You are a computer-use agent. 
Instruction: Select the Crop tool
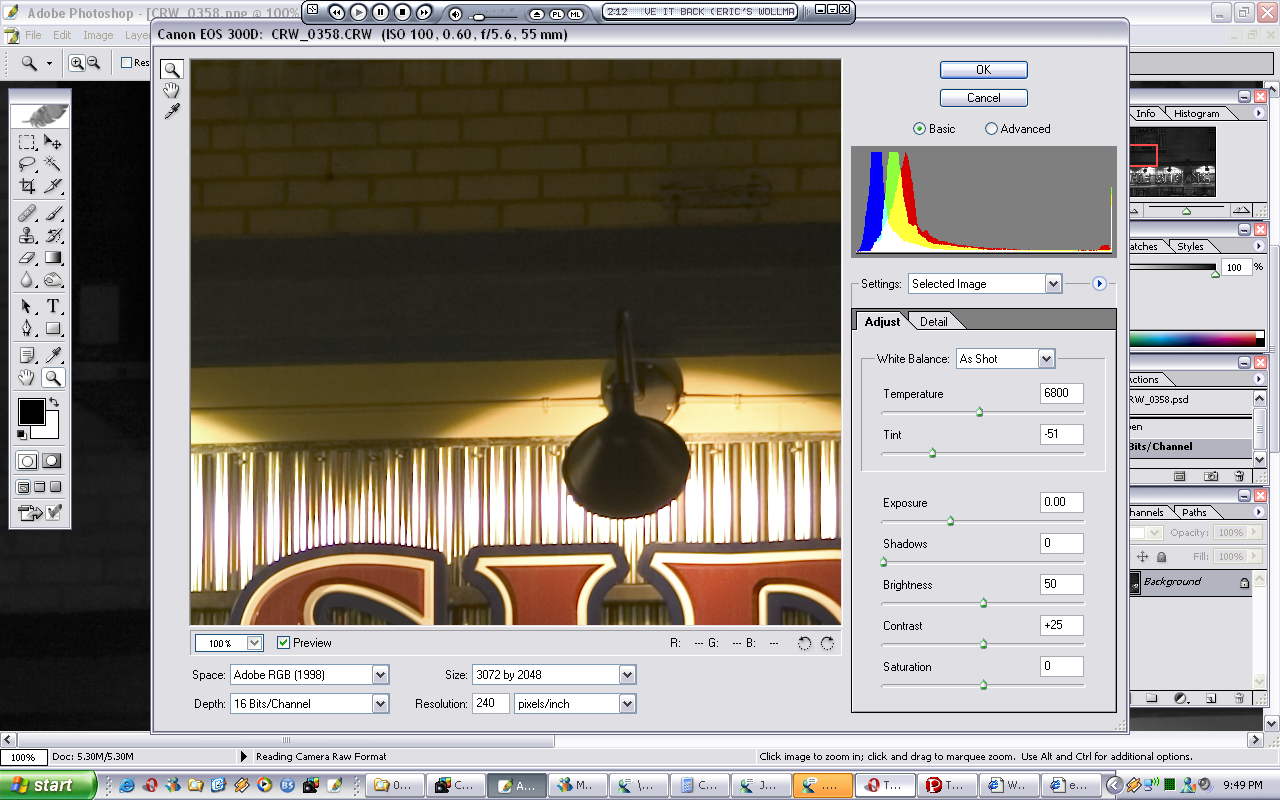click(x=28, y=185)
